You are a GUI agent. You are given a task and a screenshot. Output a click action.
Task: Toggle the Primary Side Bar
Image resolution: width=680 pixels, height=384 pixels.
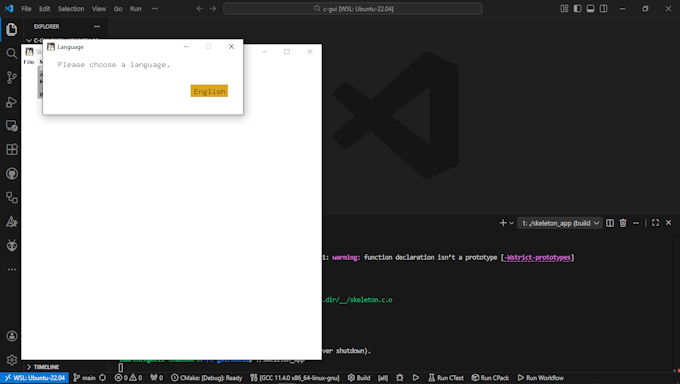click(x=577, y=9)
